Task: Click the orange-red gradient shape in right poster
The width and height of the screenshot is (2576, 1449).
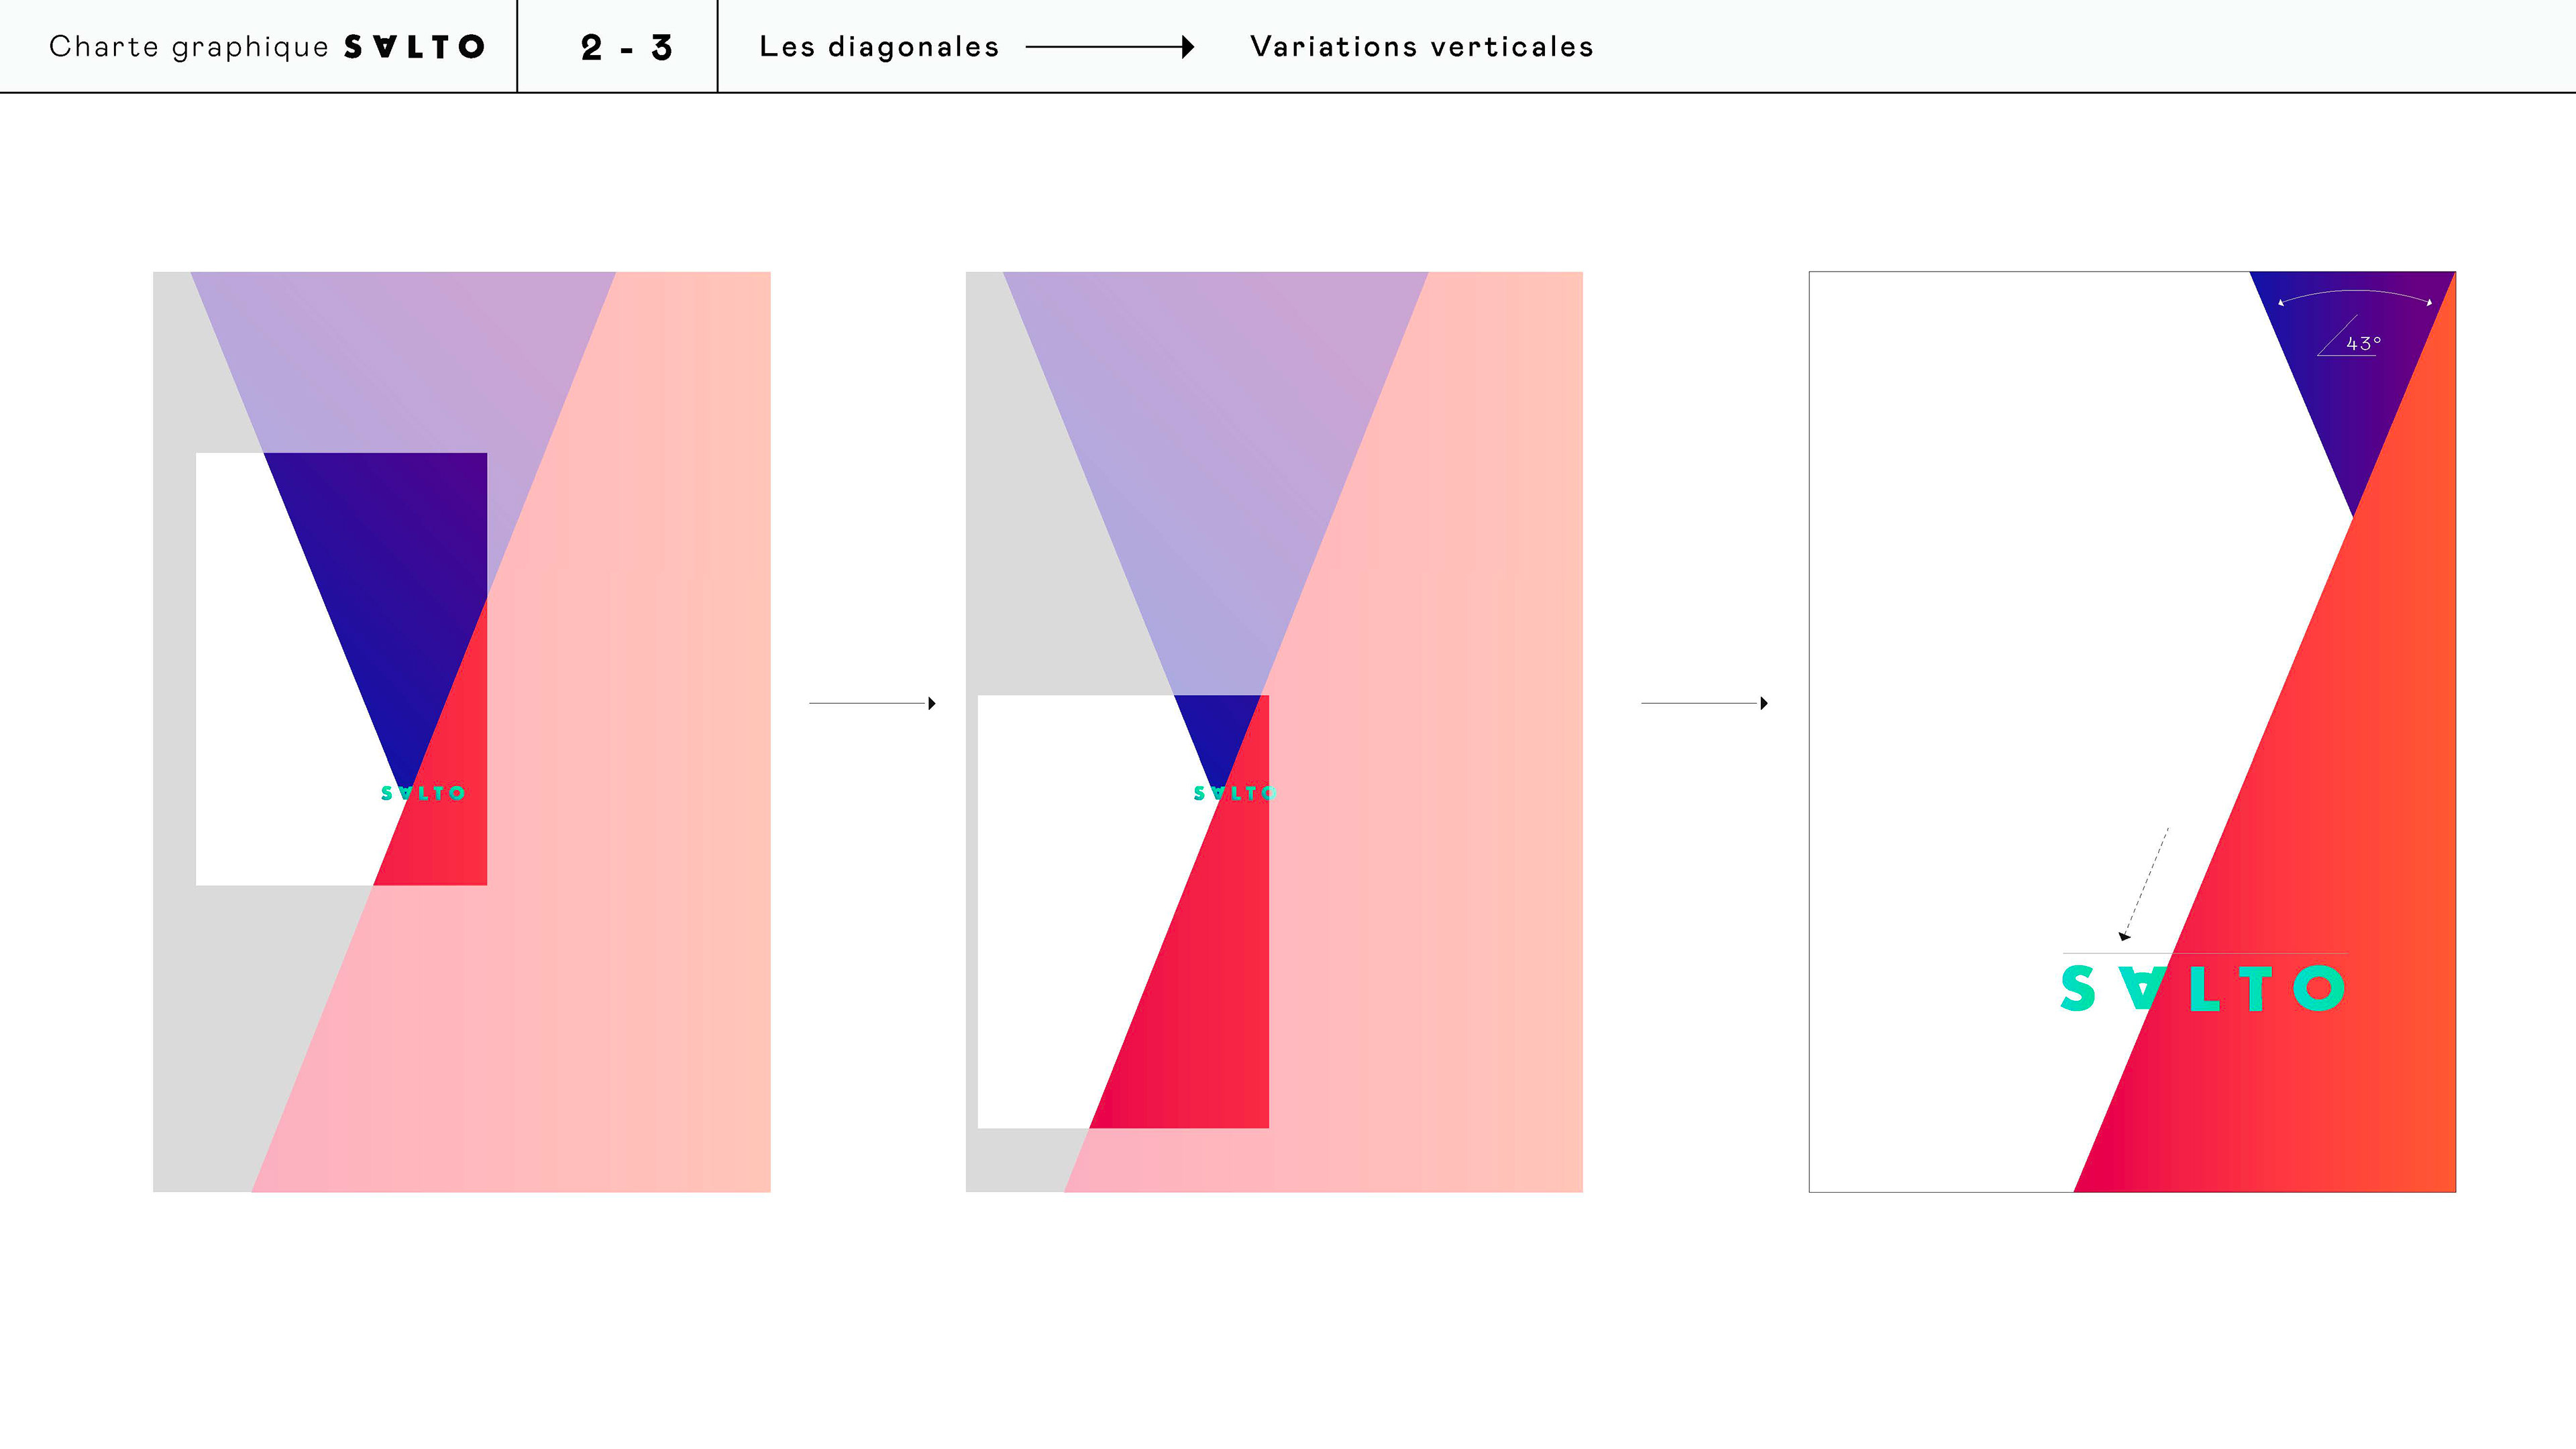Action: [2340, 850]
